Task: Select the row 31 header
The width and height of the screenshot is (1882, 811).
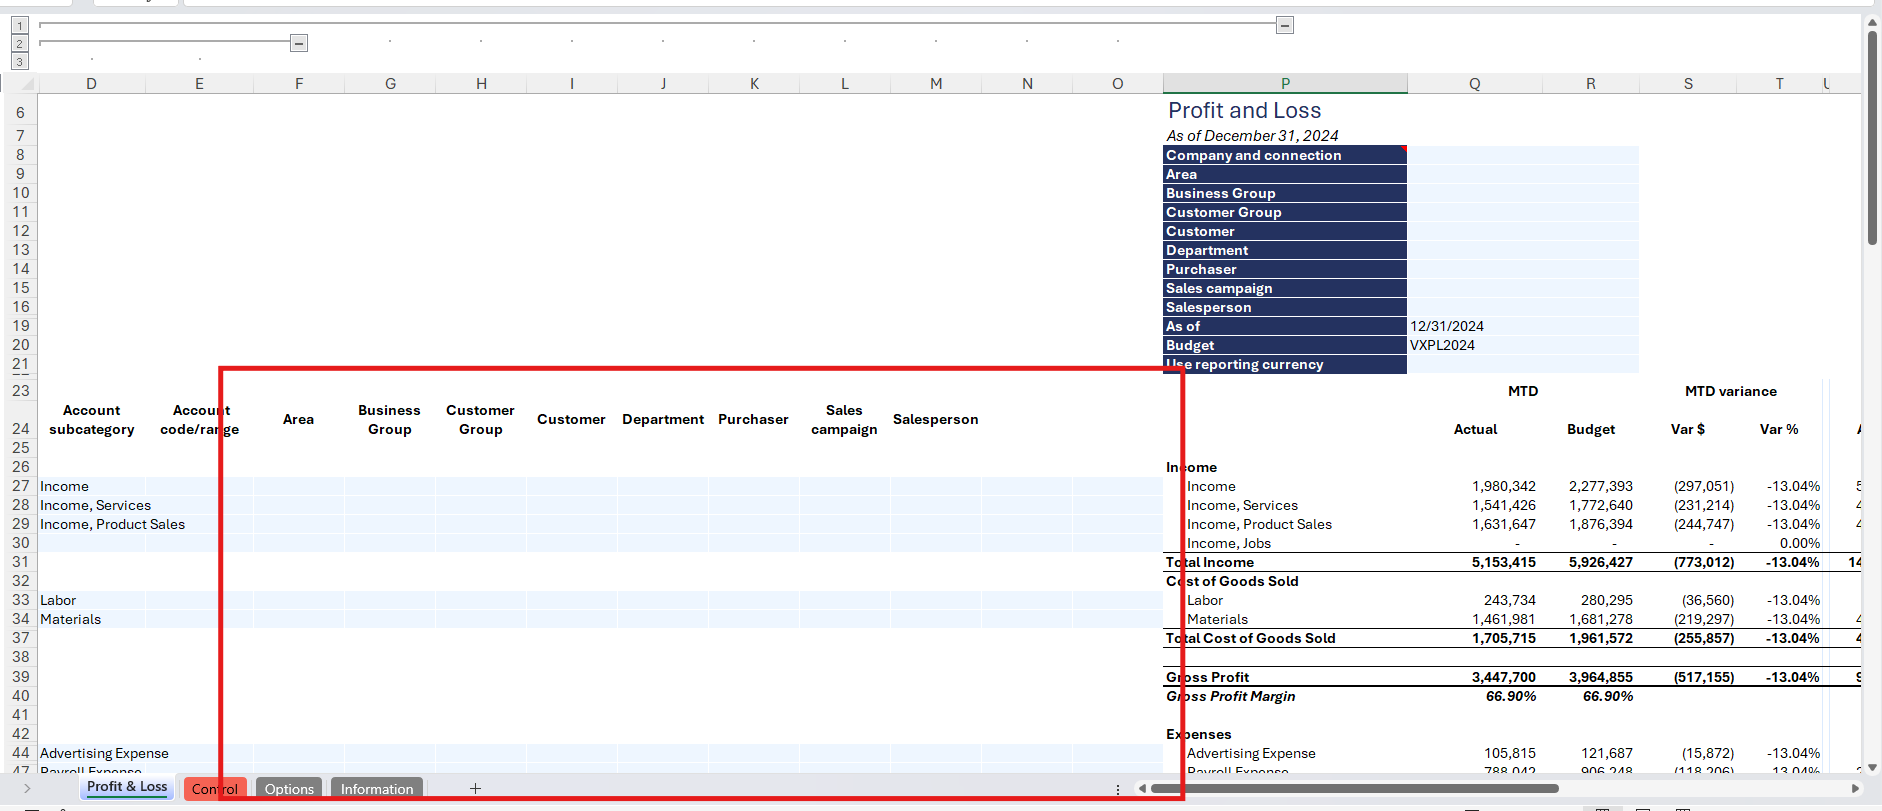Action: 21,562
